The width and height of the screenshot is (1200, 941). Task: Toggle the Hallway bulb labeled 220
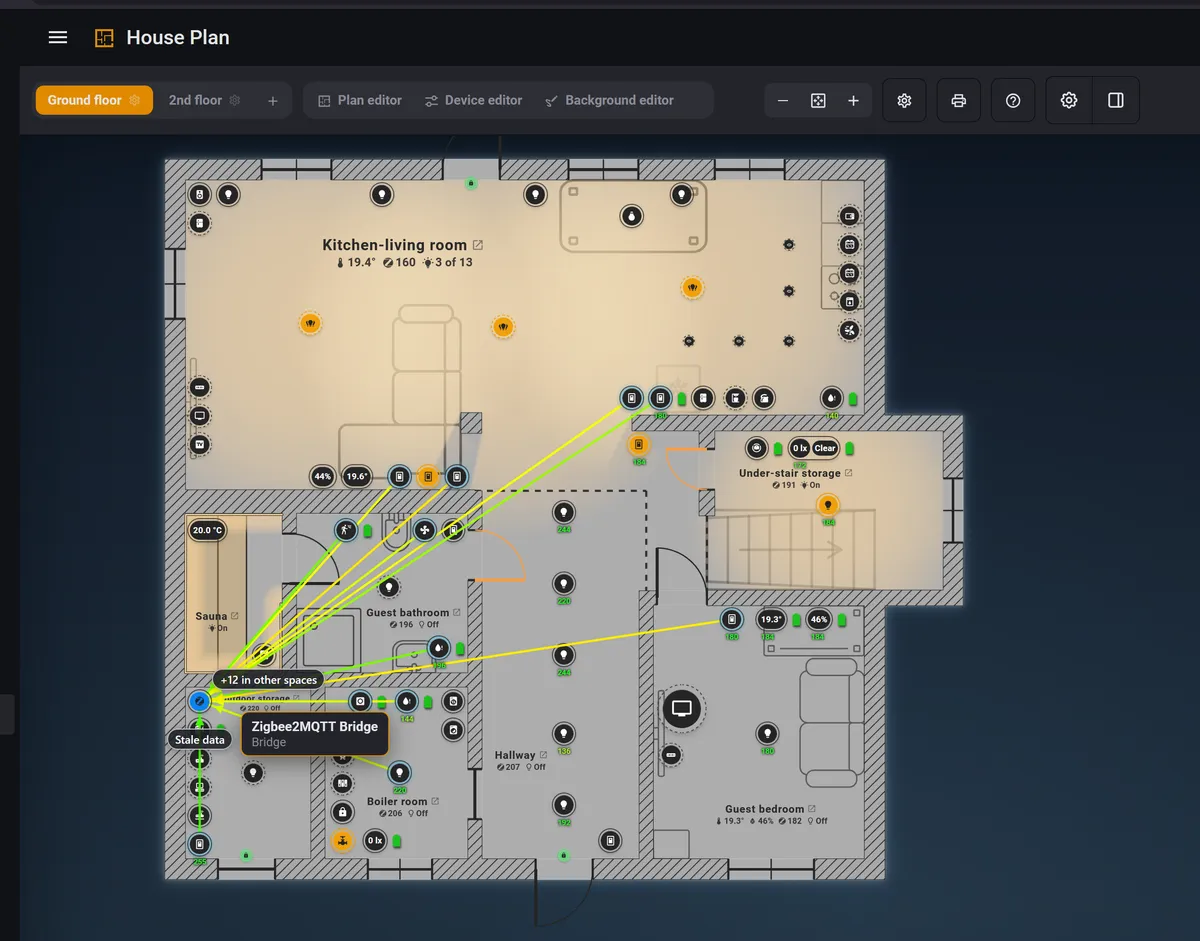click(564, 583)
